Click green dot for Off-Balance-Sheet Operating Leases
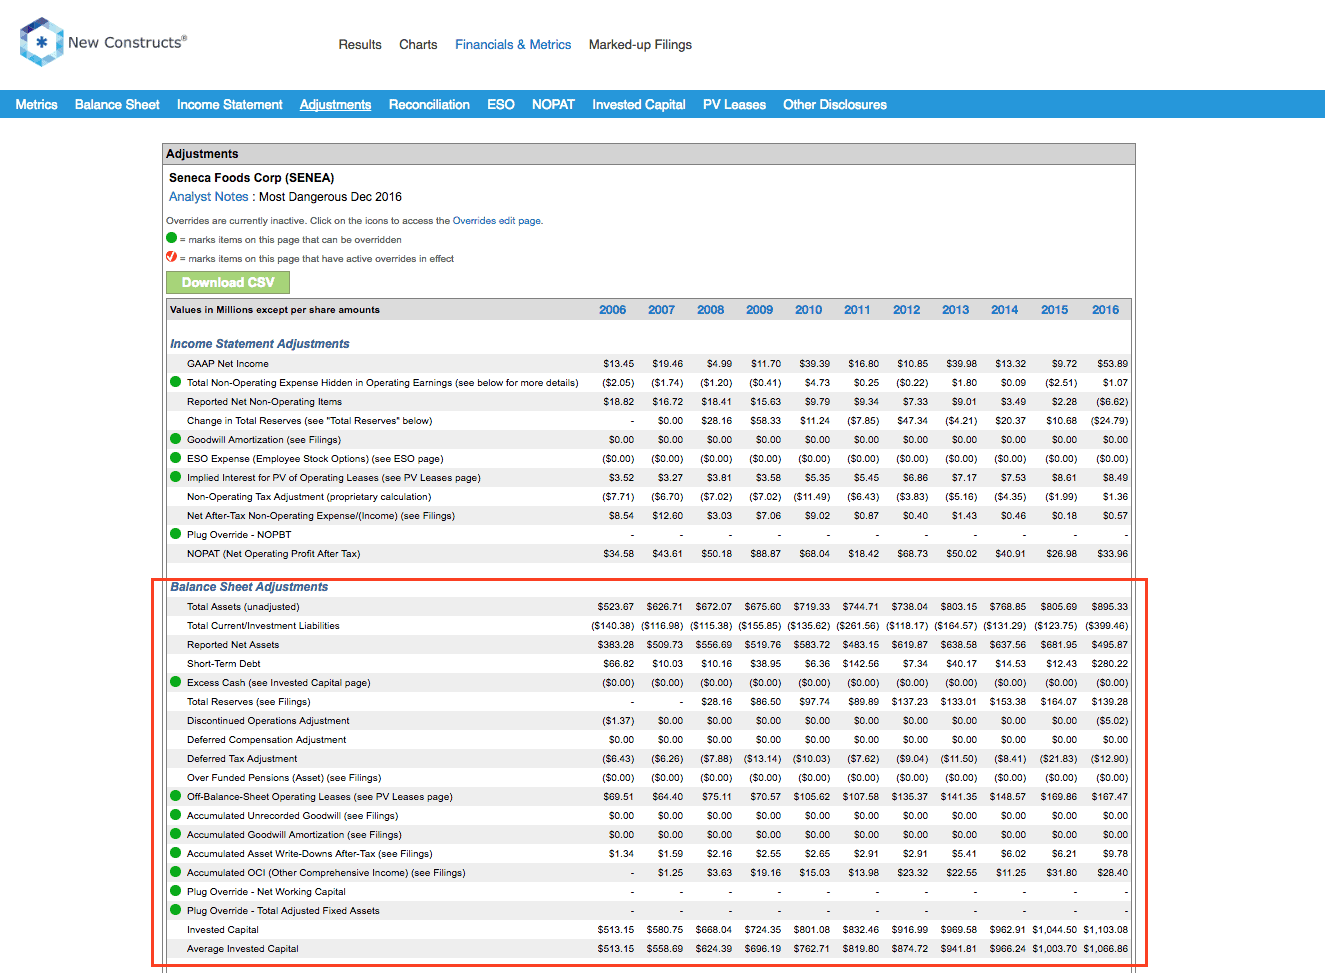This screenshot has height=973, width=1325. click(x=175, y=796)
